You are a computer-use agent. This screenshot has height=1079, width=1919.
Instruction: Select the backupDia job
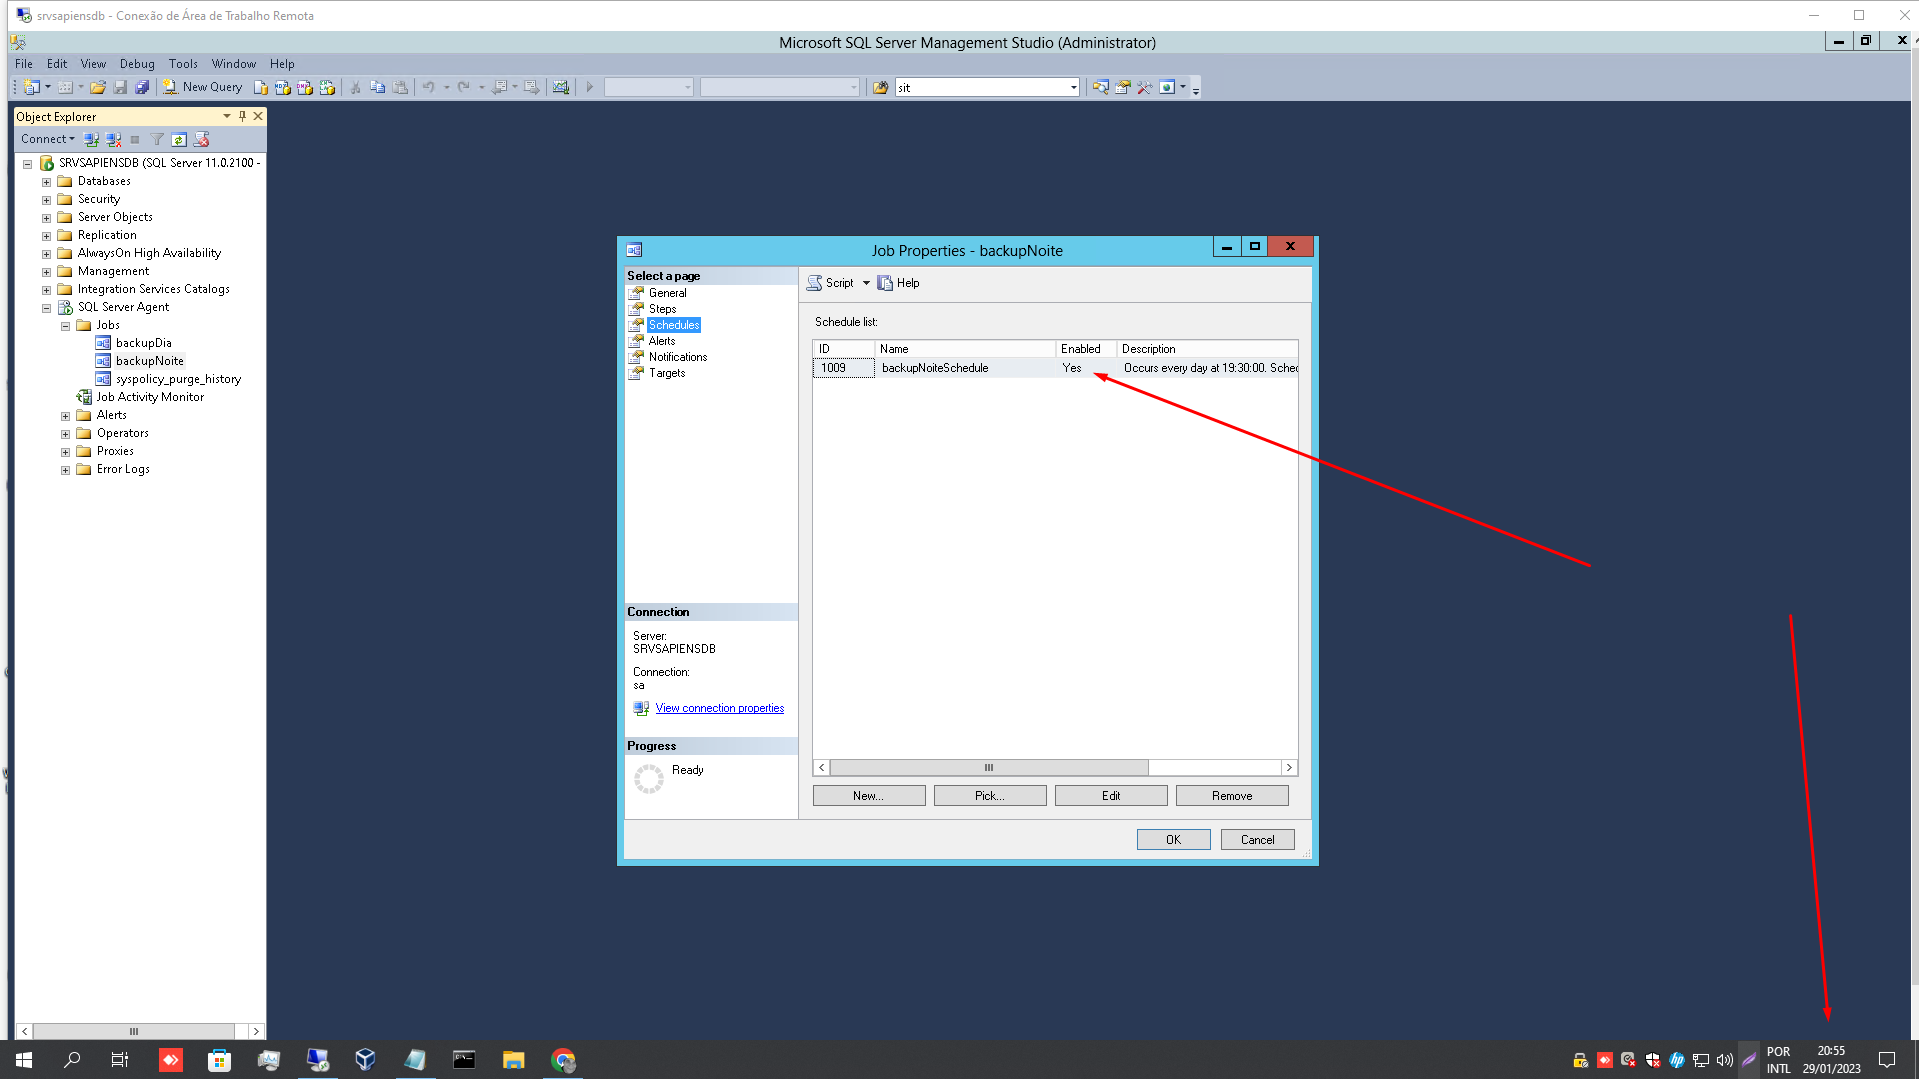143,343
